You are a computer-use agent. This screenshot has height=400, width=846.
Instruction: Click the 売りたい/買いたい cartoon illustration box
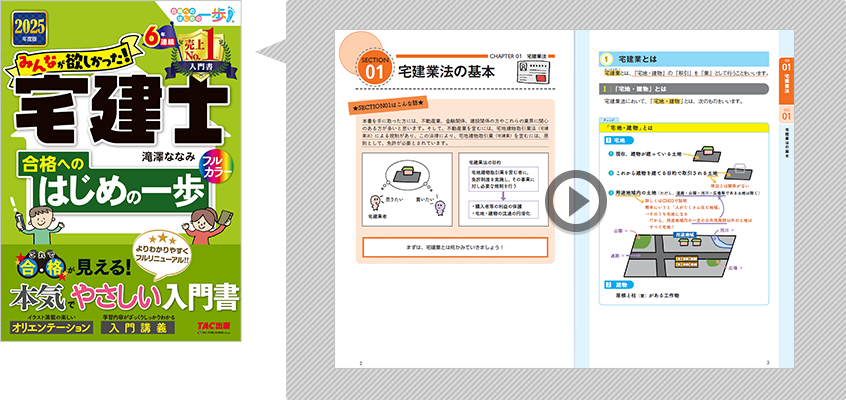point(407,189)
